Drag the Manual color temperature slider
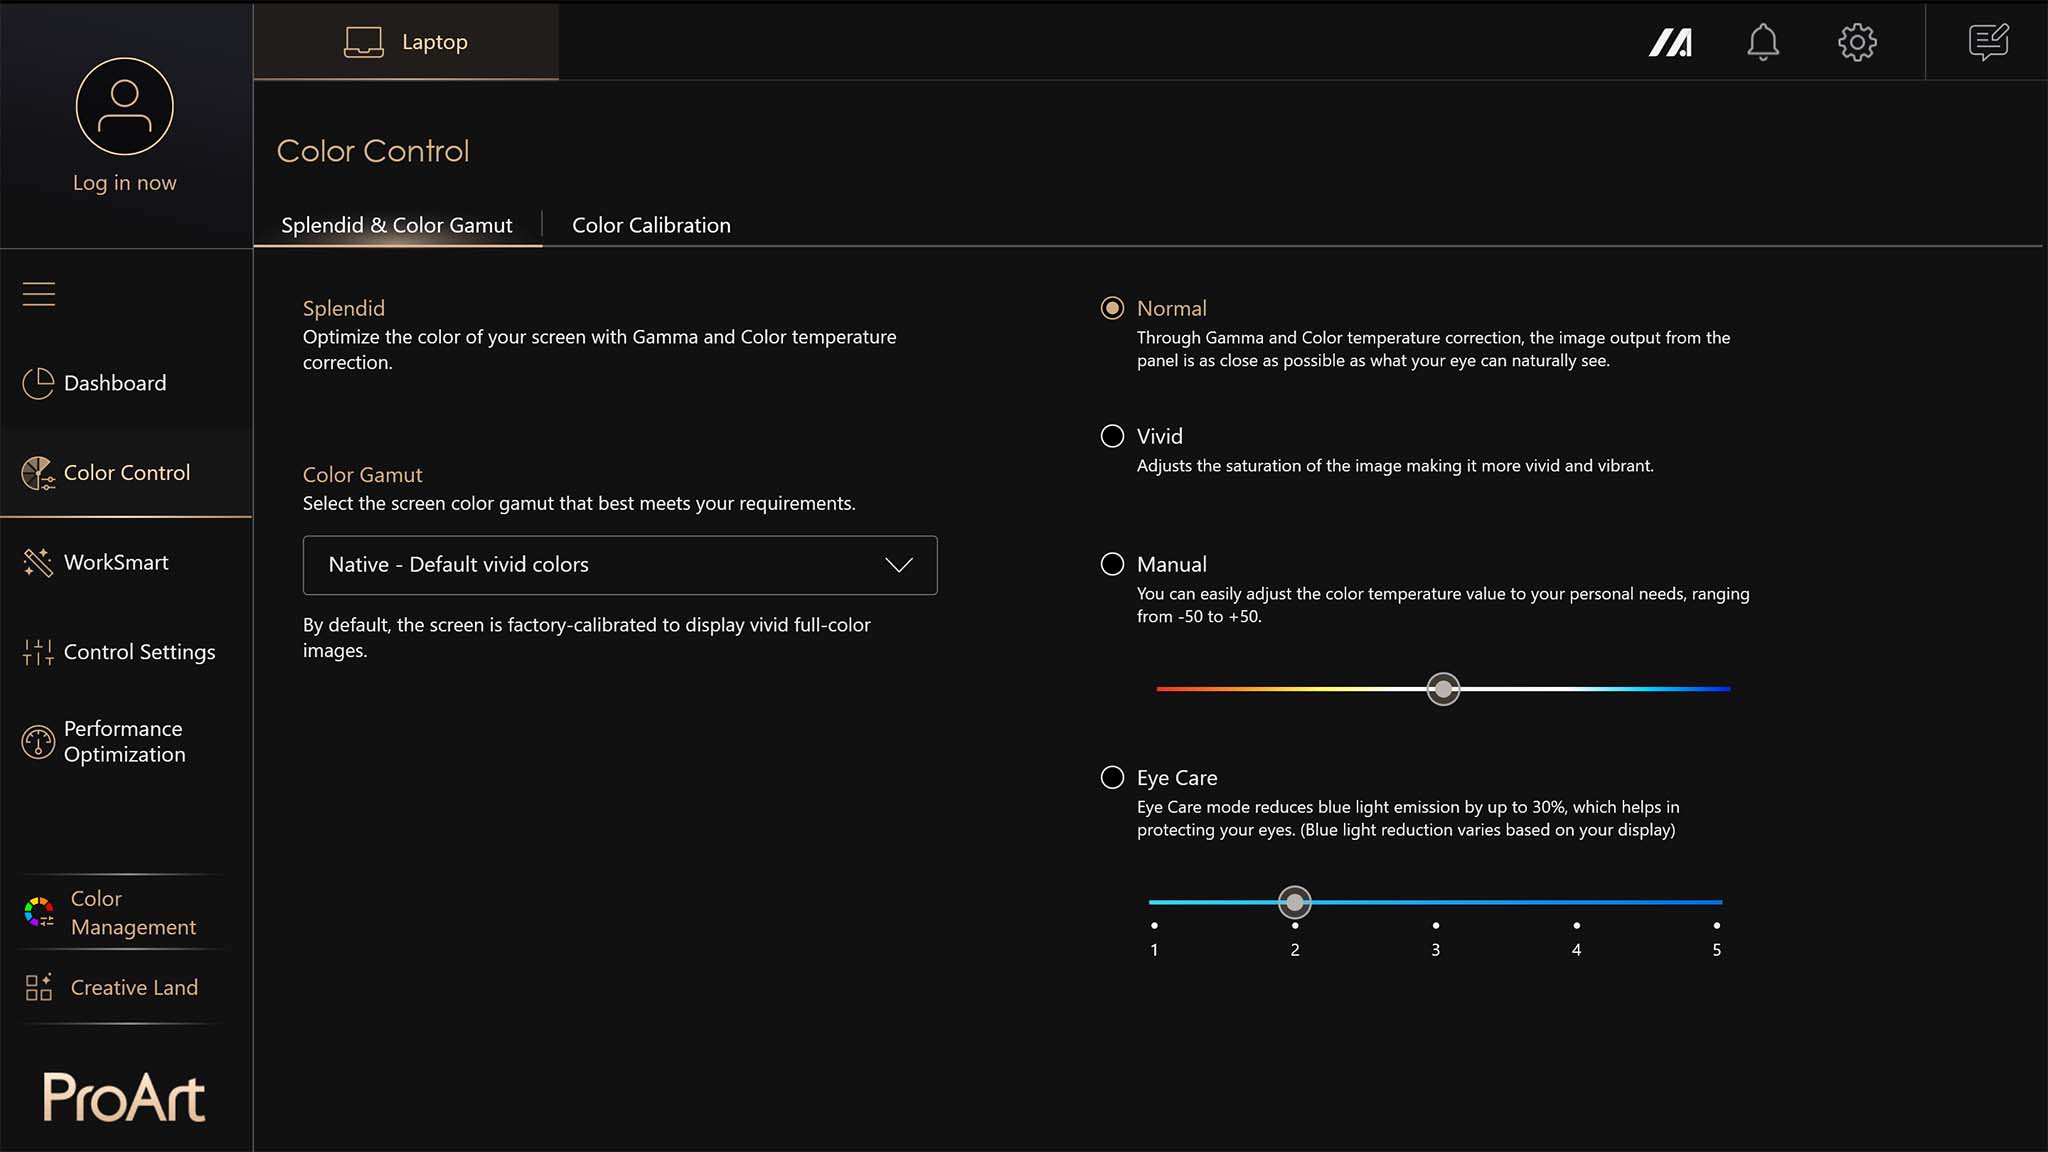Image resolution: width=2048 pixels, height=1152 pixels. (x=1442, y=689)
